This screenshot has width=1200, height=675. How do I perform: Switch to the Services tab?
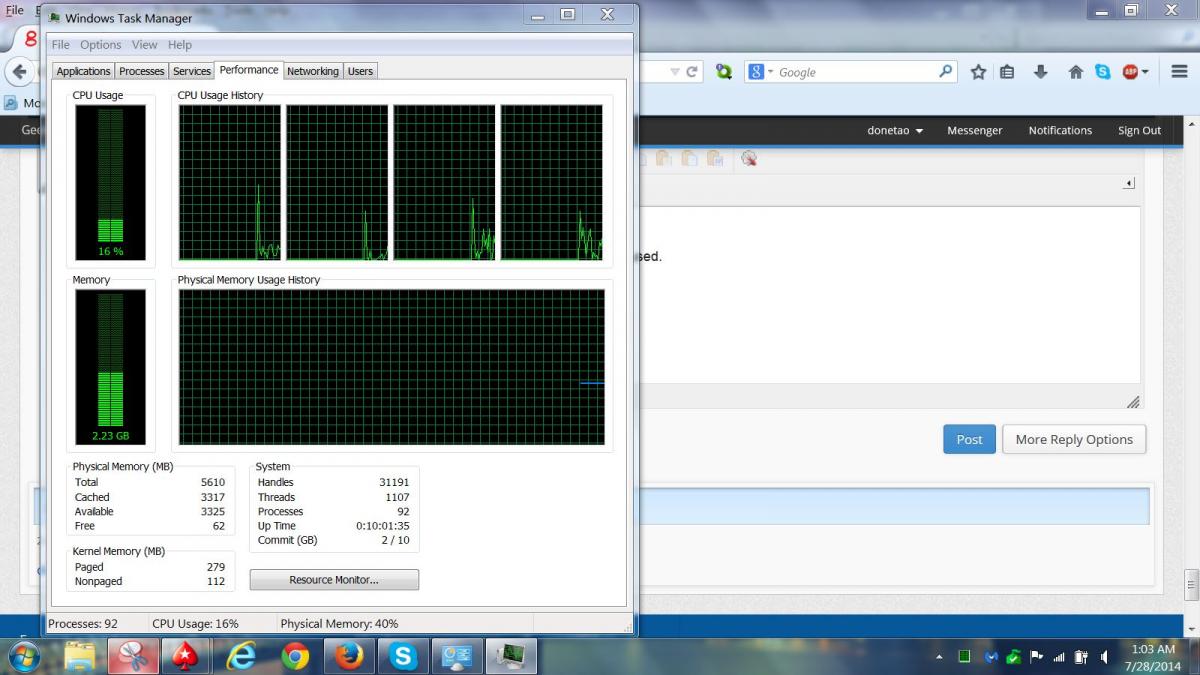[192, 71]
